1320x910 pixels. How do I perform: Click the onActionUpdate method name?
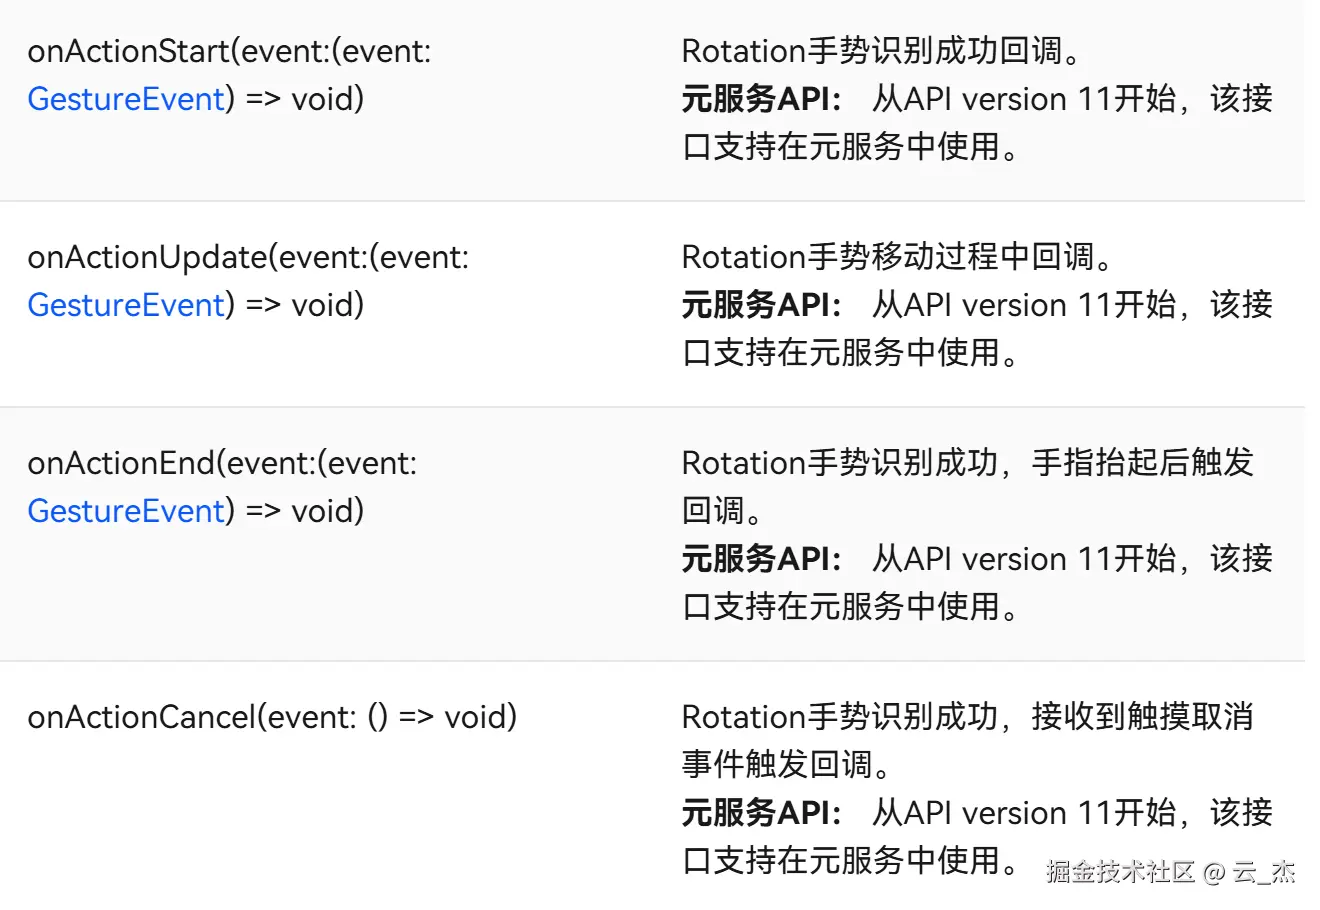coord(147,257)
